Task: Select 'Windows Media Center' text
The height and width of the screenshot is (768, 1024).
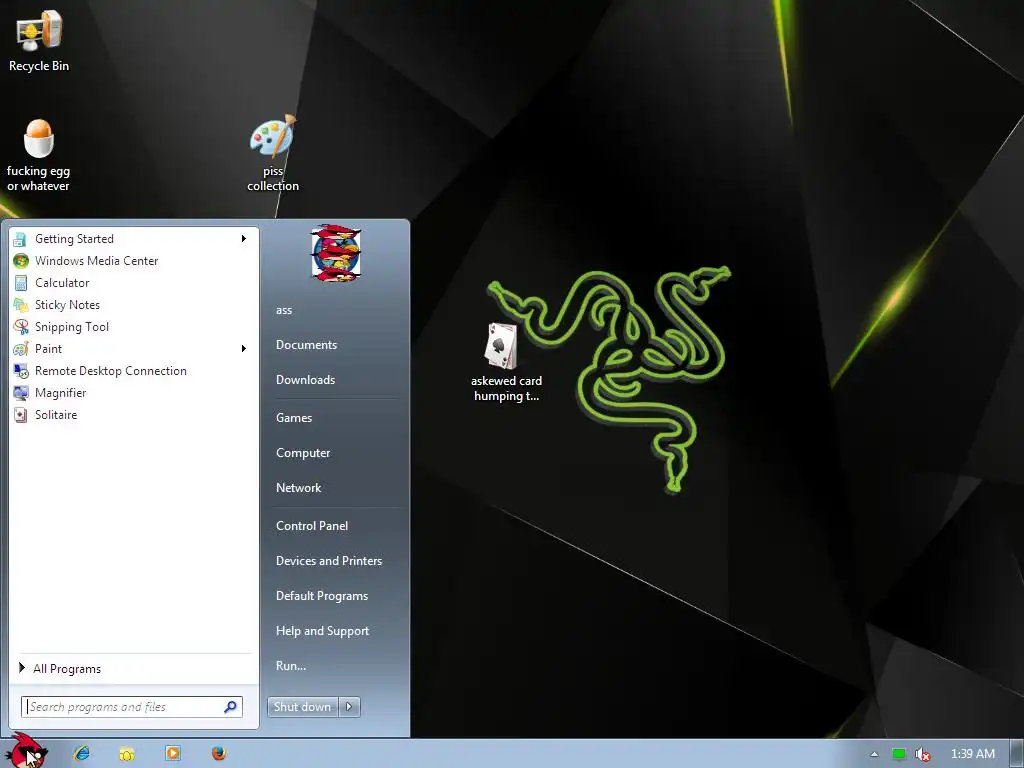Action: [97, 261]
